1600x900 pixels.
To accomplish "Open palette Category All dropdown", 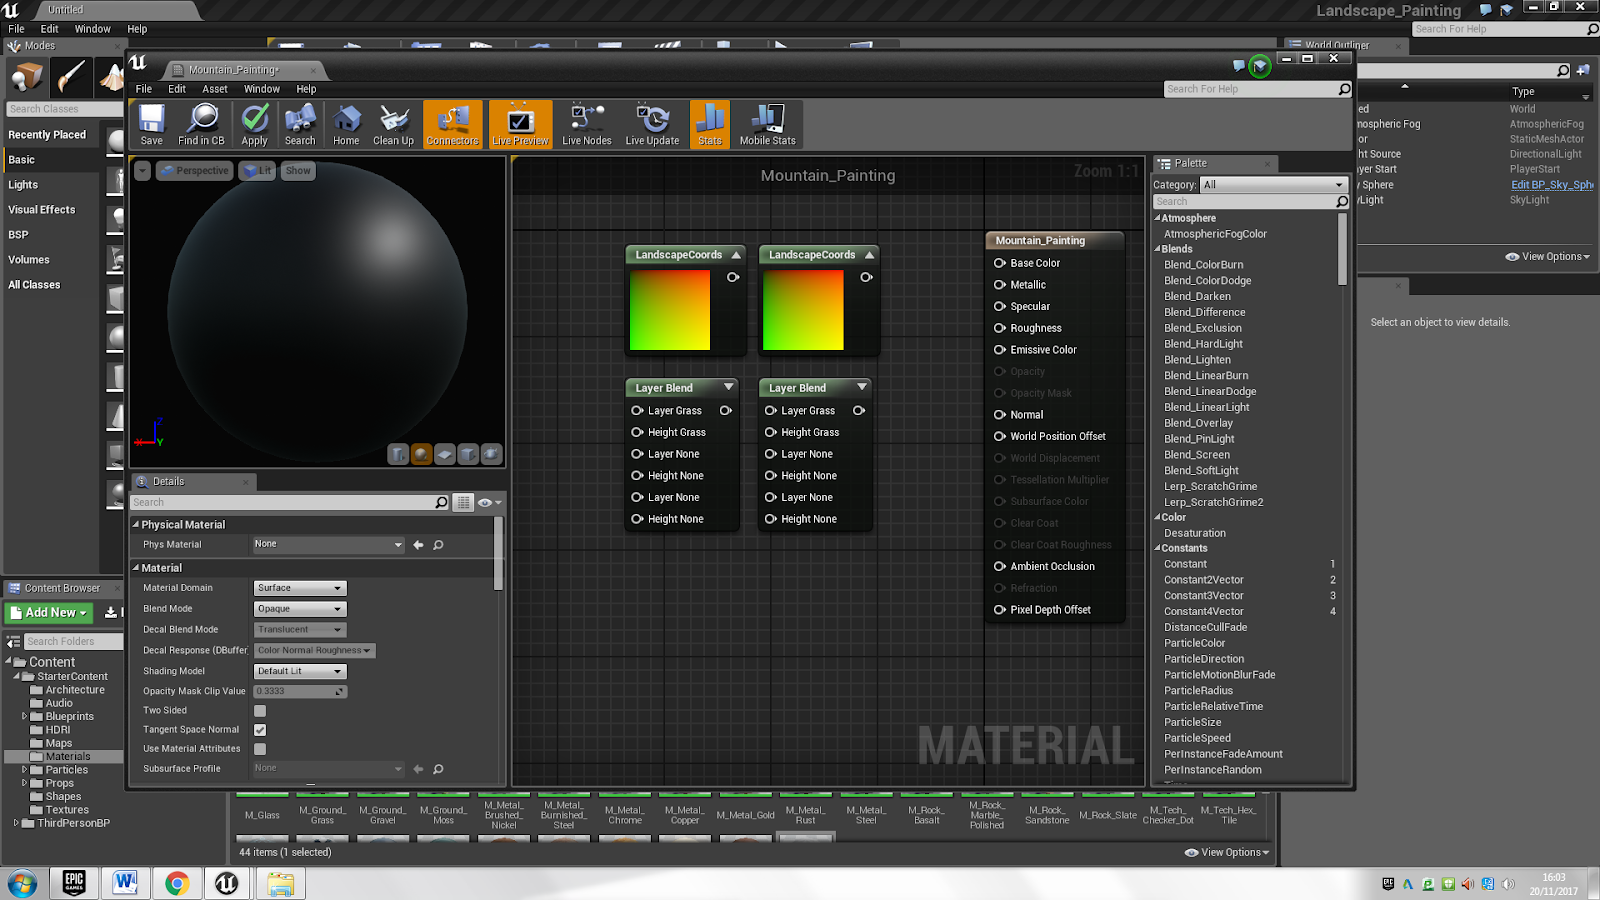I will (x=1274, y=185).
